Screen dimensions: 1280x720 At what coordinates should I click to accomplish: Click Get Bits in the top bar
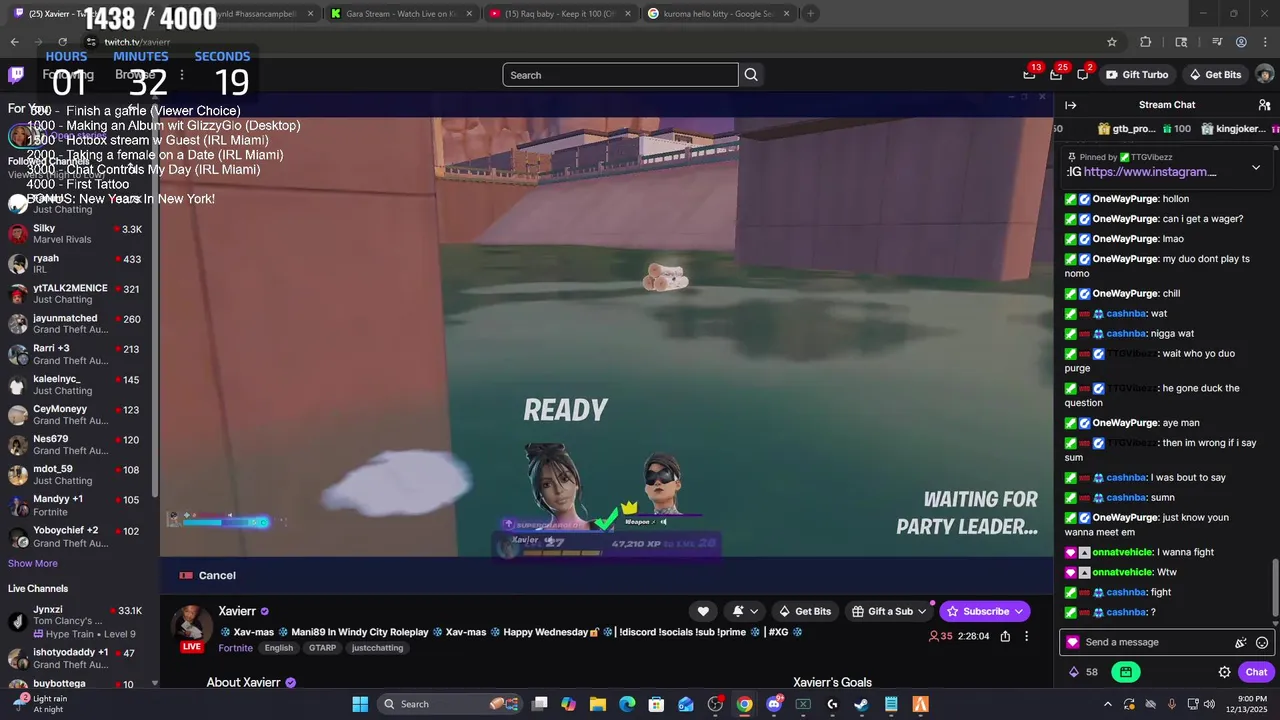[1215, 75]
